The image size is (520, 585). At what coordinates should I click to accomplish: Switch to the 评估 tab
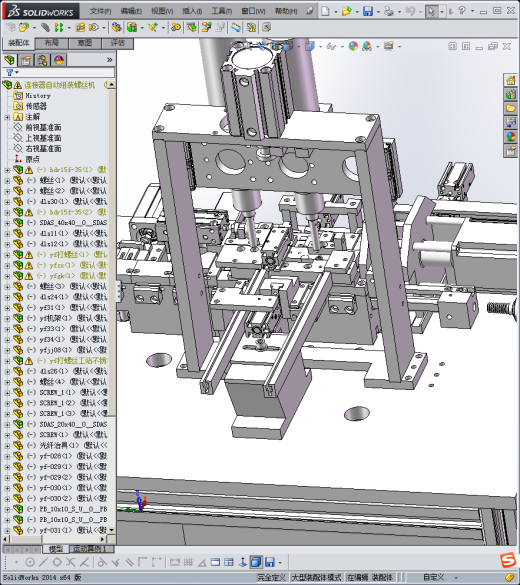point(118,43)
